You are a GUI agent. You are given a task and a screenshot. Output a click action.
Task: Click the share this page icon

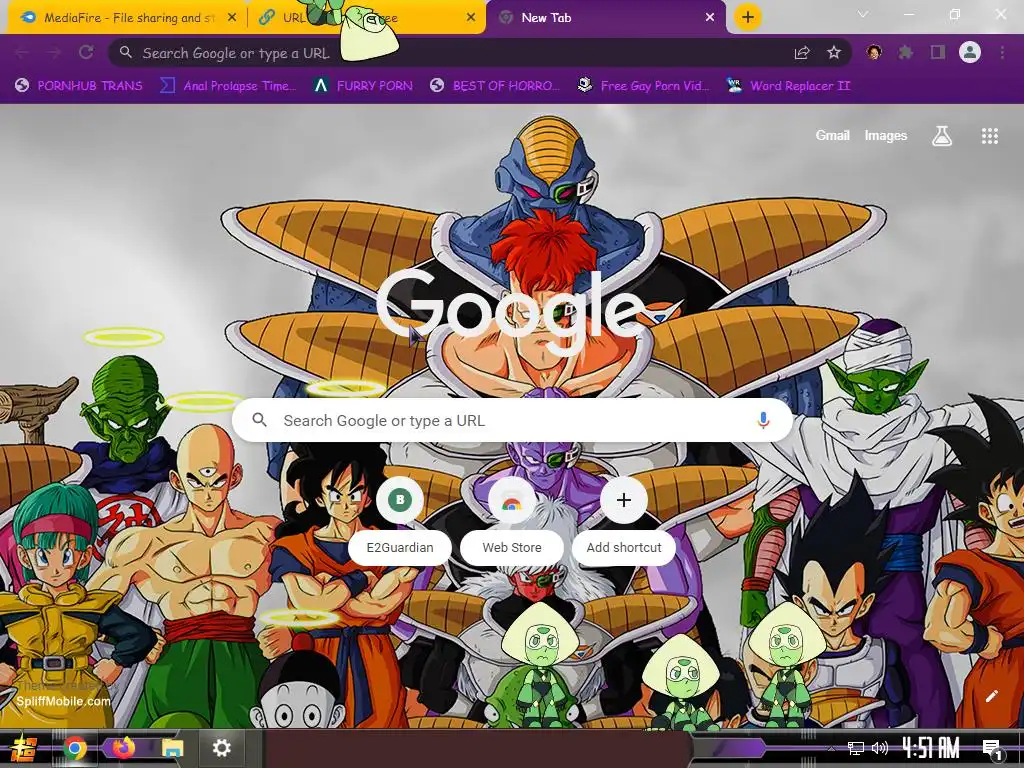click(802, 53)
